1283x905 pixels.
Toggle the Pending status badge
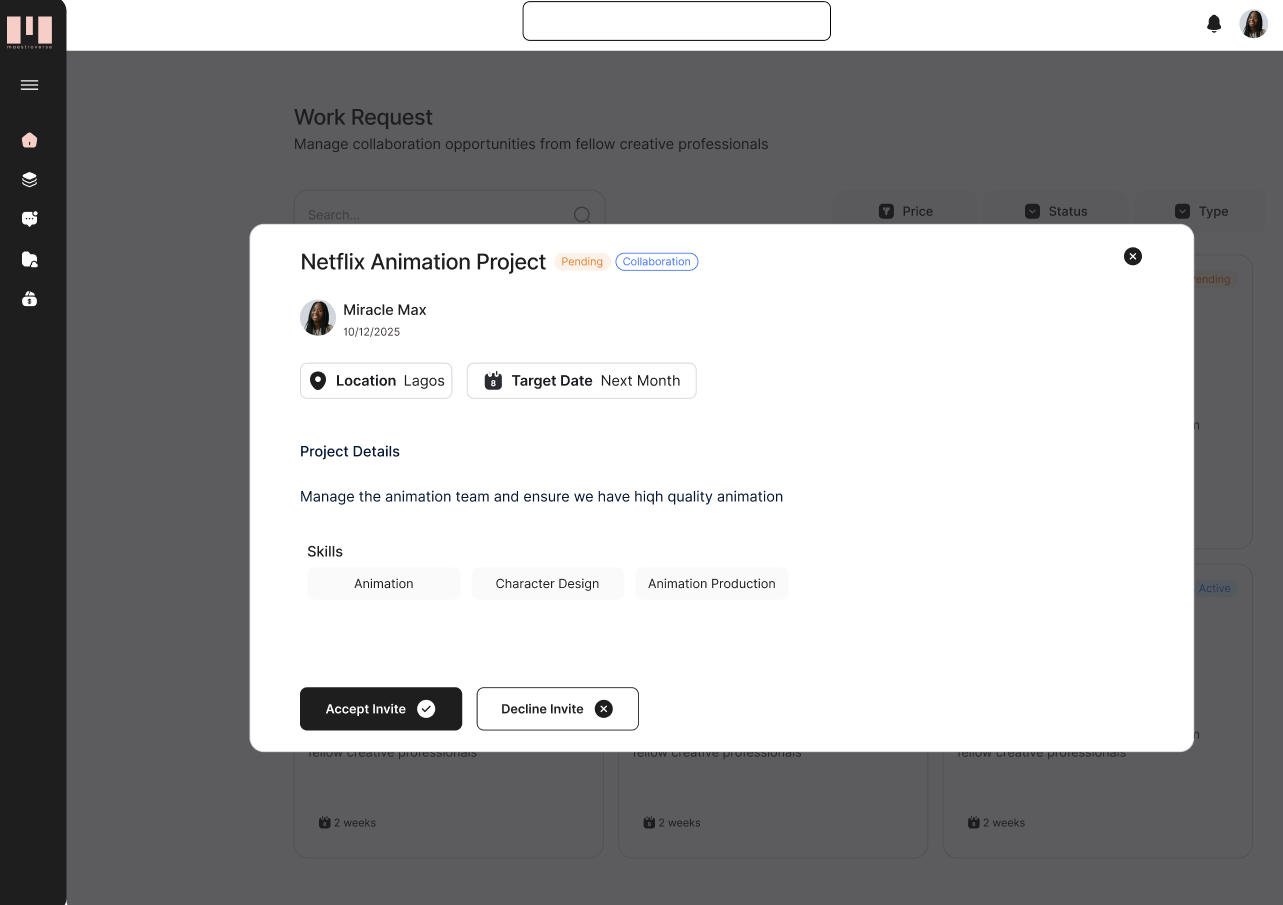coord(582,261)
